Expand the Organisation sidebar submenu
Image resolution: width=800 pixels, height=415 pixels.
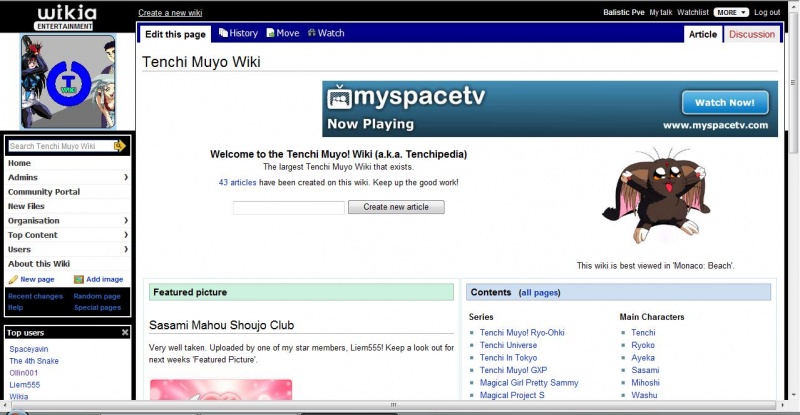pos(125,221)
